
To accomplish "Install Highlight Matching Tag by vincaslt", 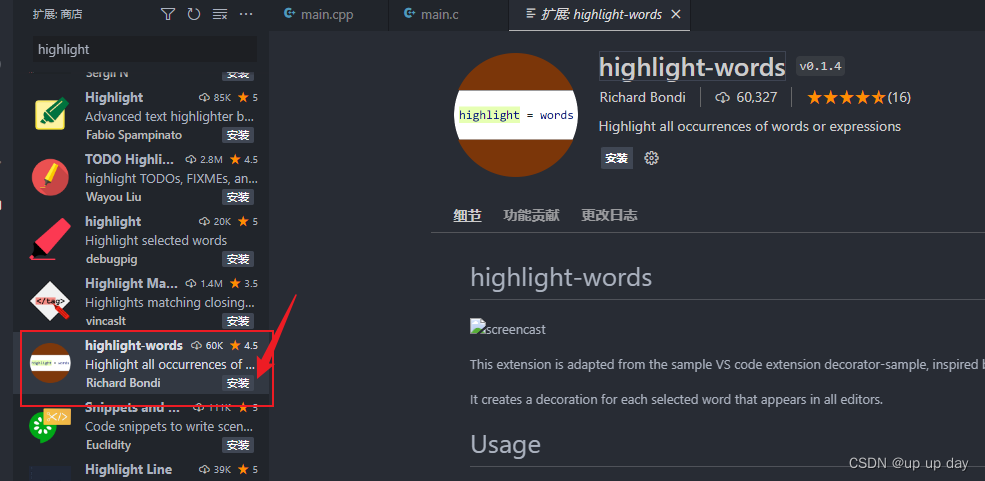I will tap(238, 321).
